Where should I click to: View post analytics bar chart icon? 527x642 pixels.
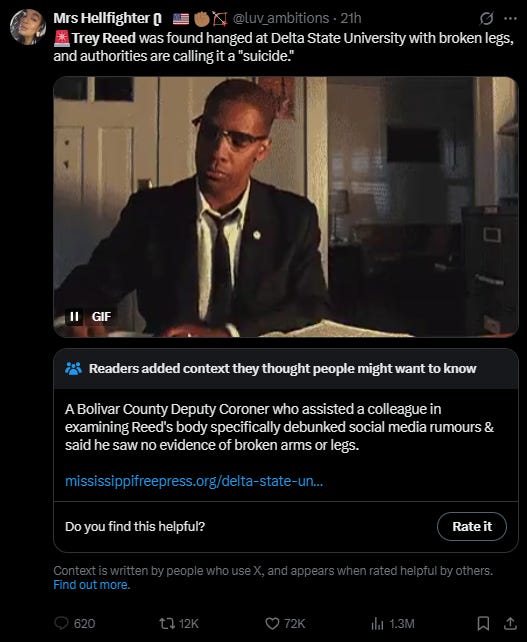click(x=377, y=624)
